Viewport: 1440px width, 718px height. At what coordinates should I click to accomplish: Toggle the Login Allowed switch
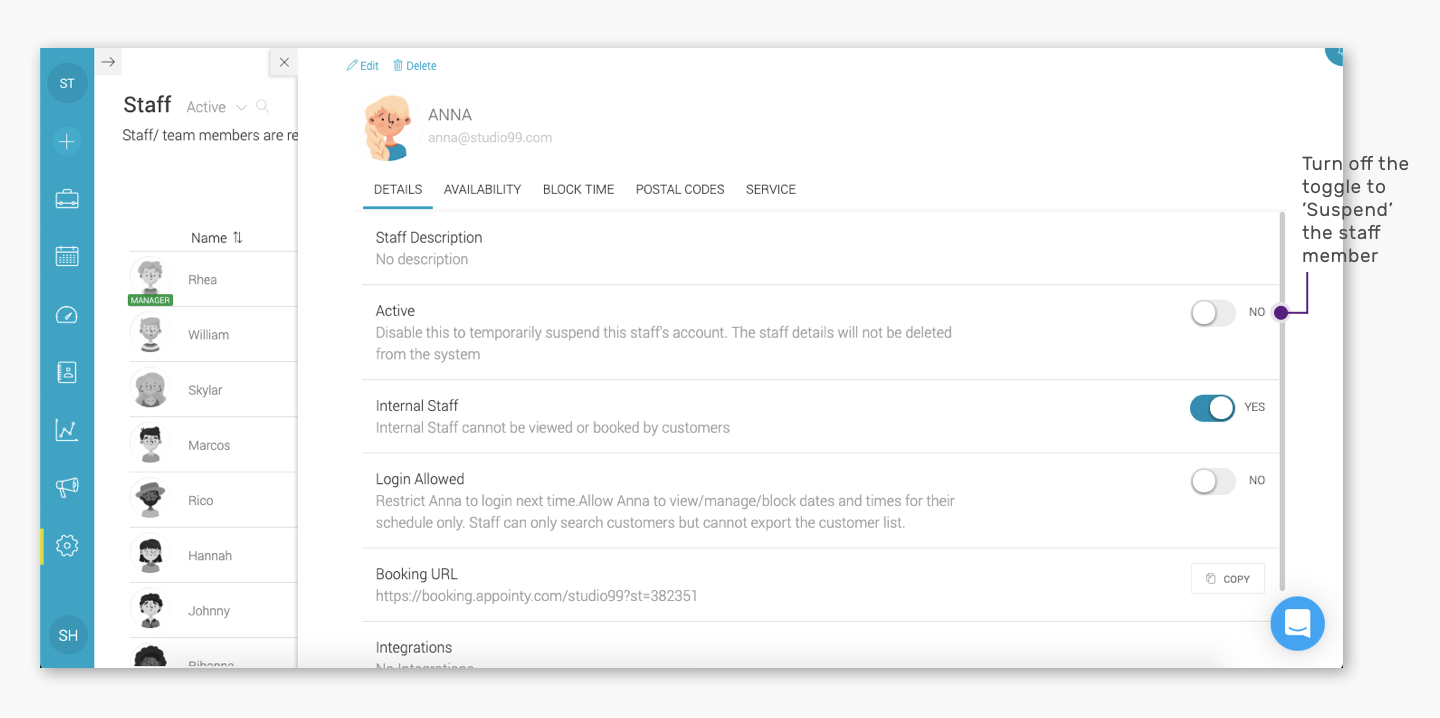coord(1213,481)
